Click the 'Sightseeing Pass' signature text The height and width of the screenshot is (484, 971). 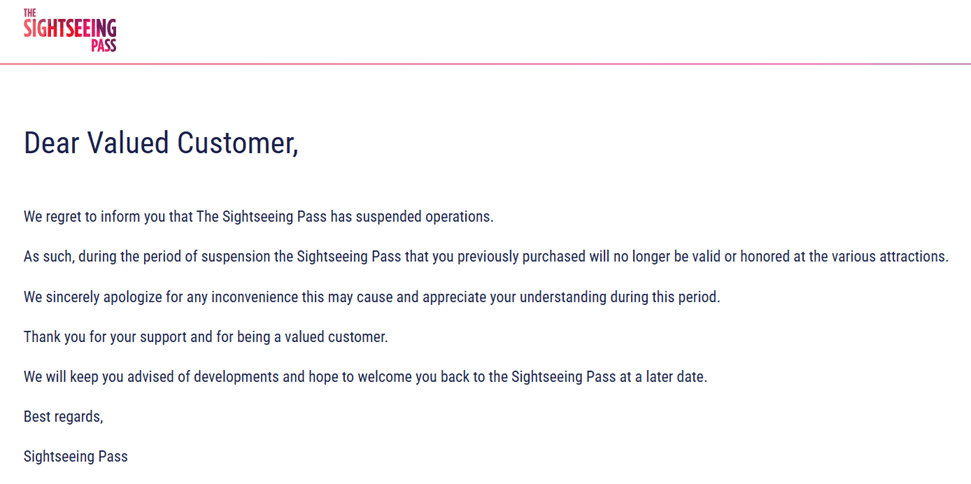pos(76,457)
